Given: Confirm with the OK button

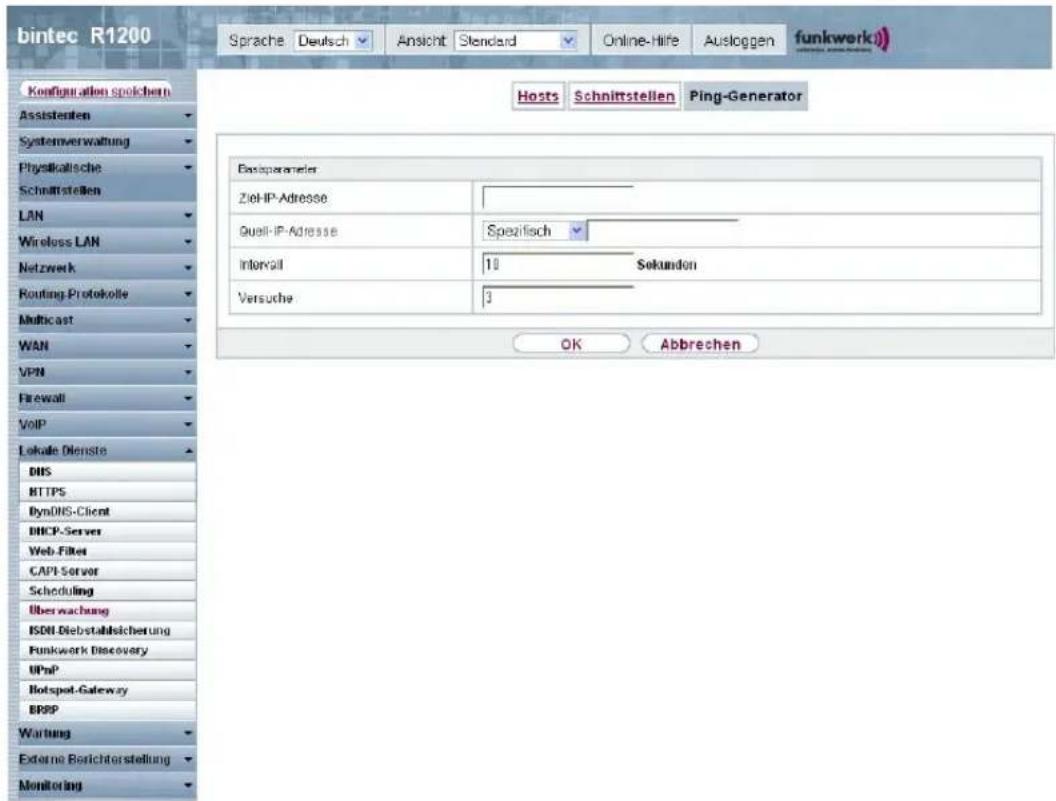Looking at the screenshot, I should click(x=571, y=344).
